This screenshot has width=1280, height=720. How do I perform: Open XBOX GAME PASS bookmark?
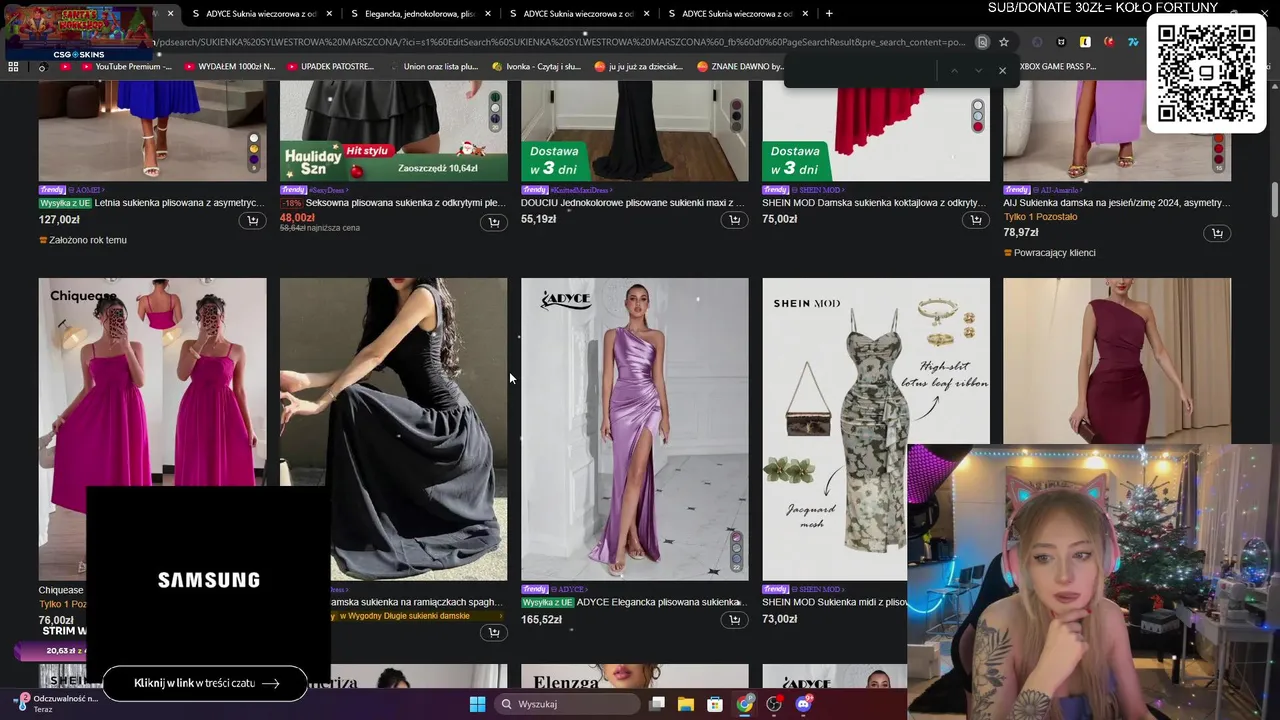1056,66
